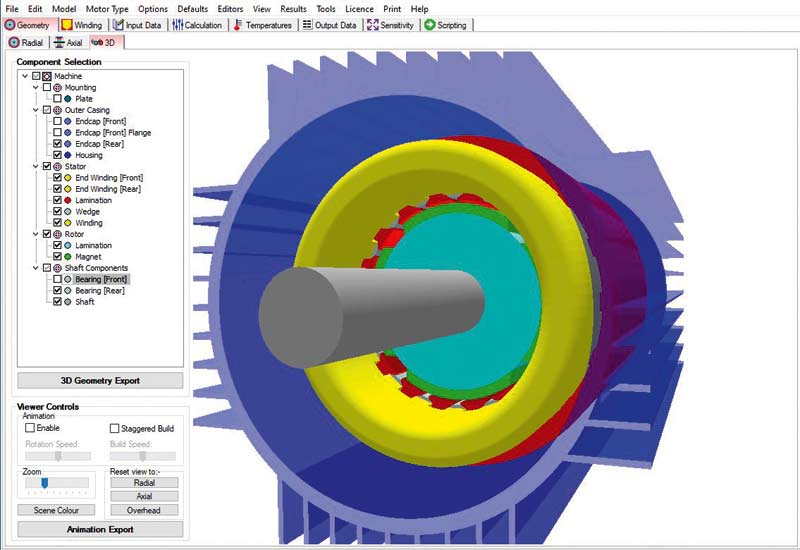The width and height of the screenshot is (800, 550).
Task: Collapse the Stator tree node
Action: coord(36,166)
